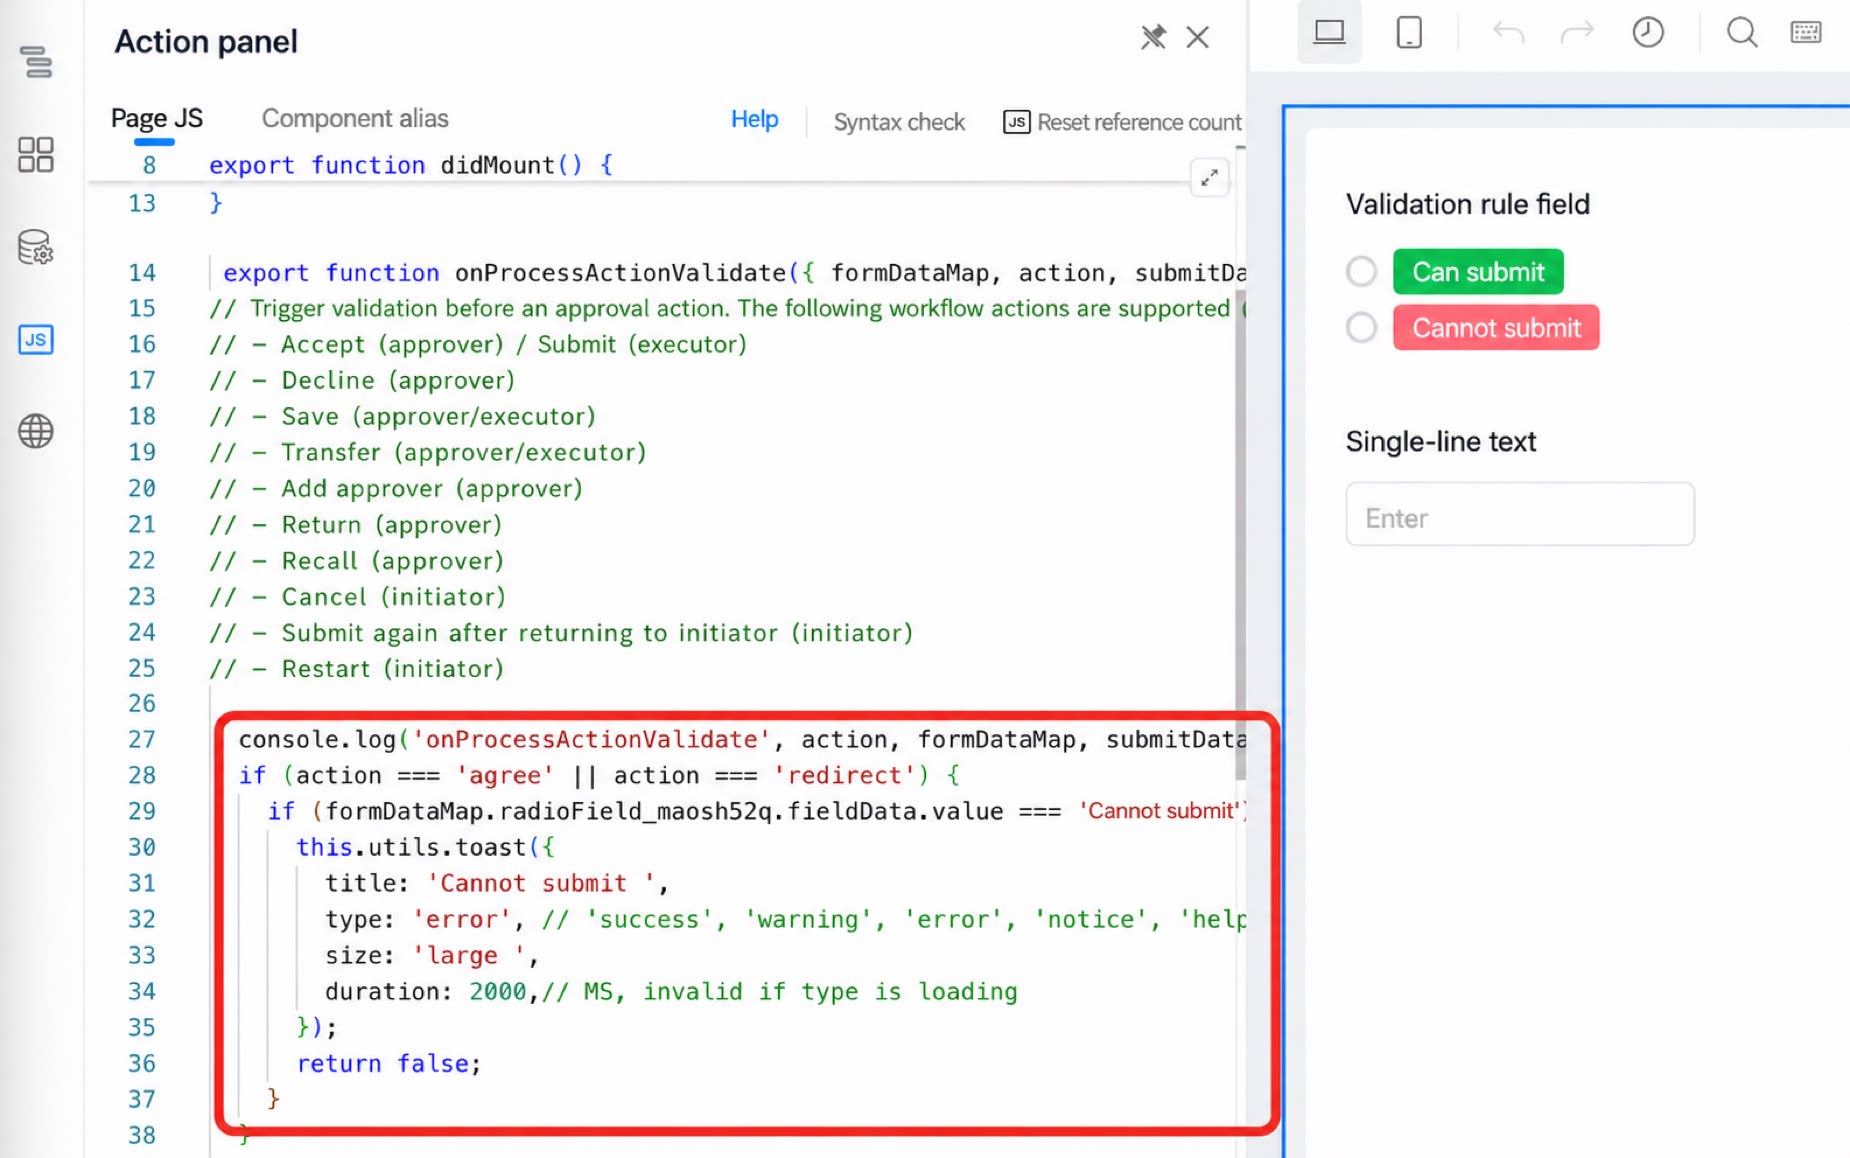
Task: Open the Help link
Action: pyautogui.click(x=754, y=119)
